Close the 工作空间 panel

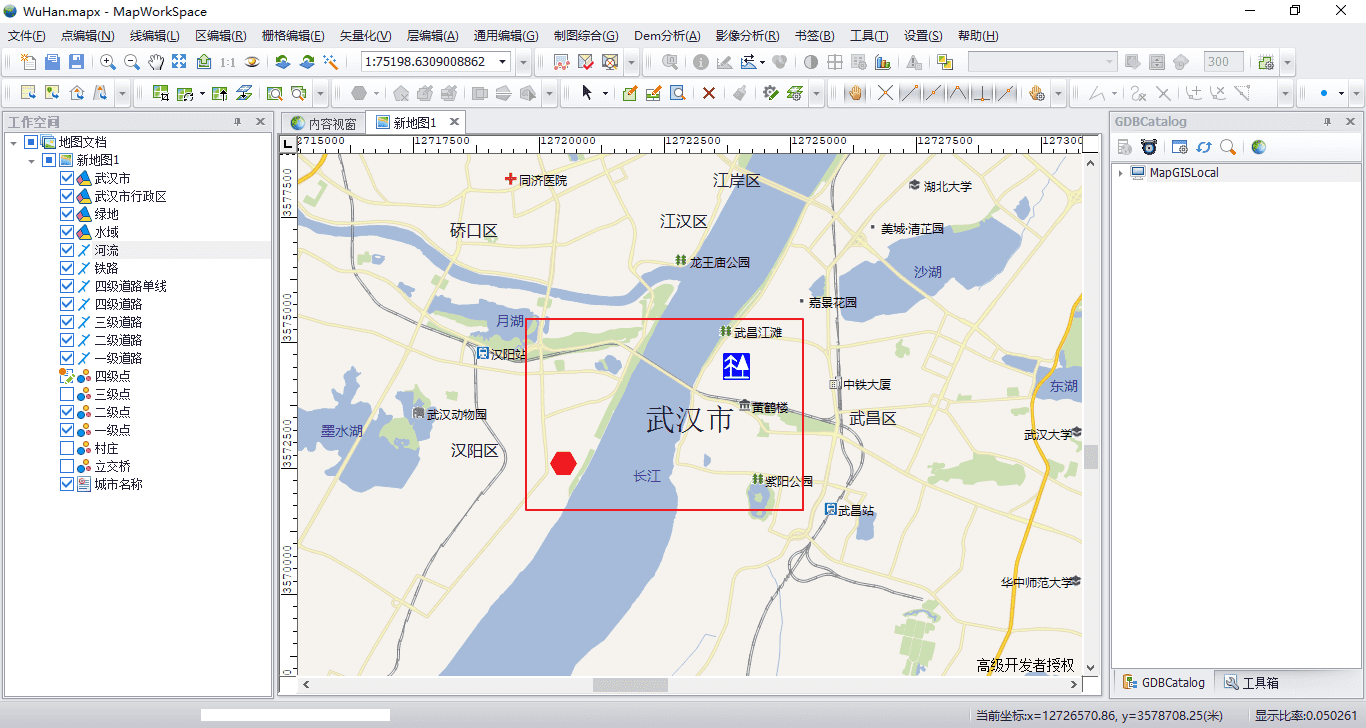260,122
